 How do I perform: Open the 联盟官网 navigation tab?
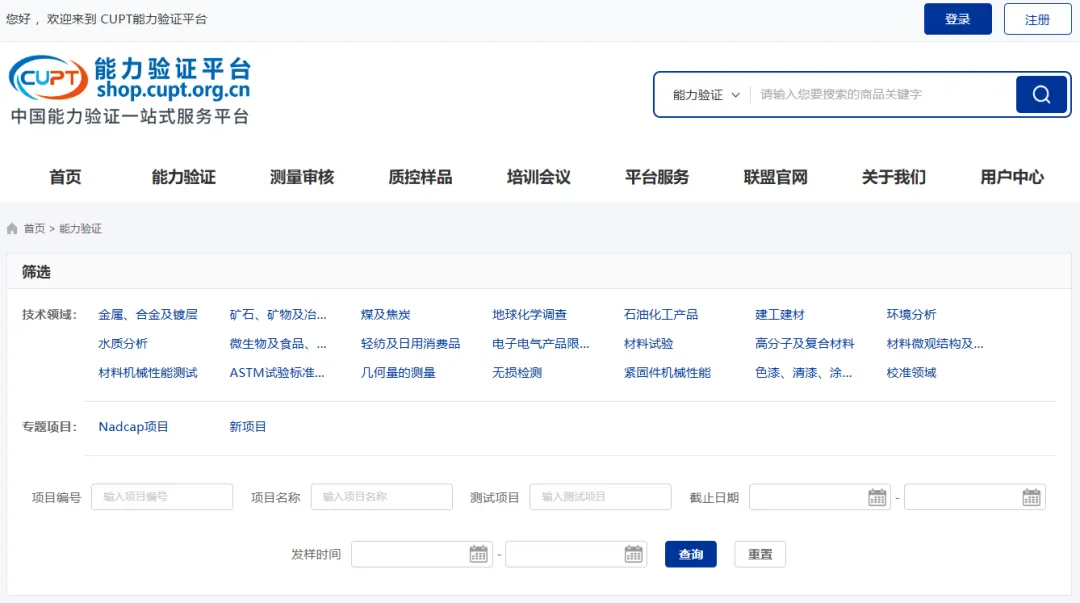coord(776,177)
